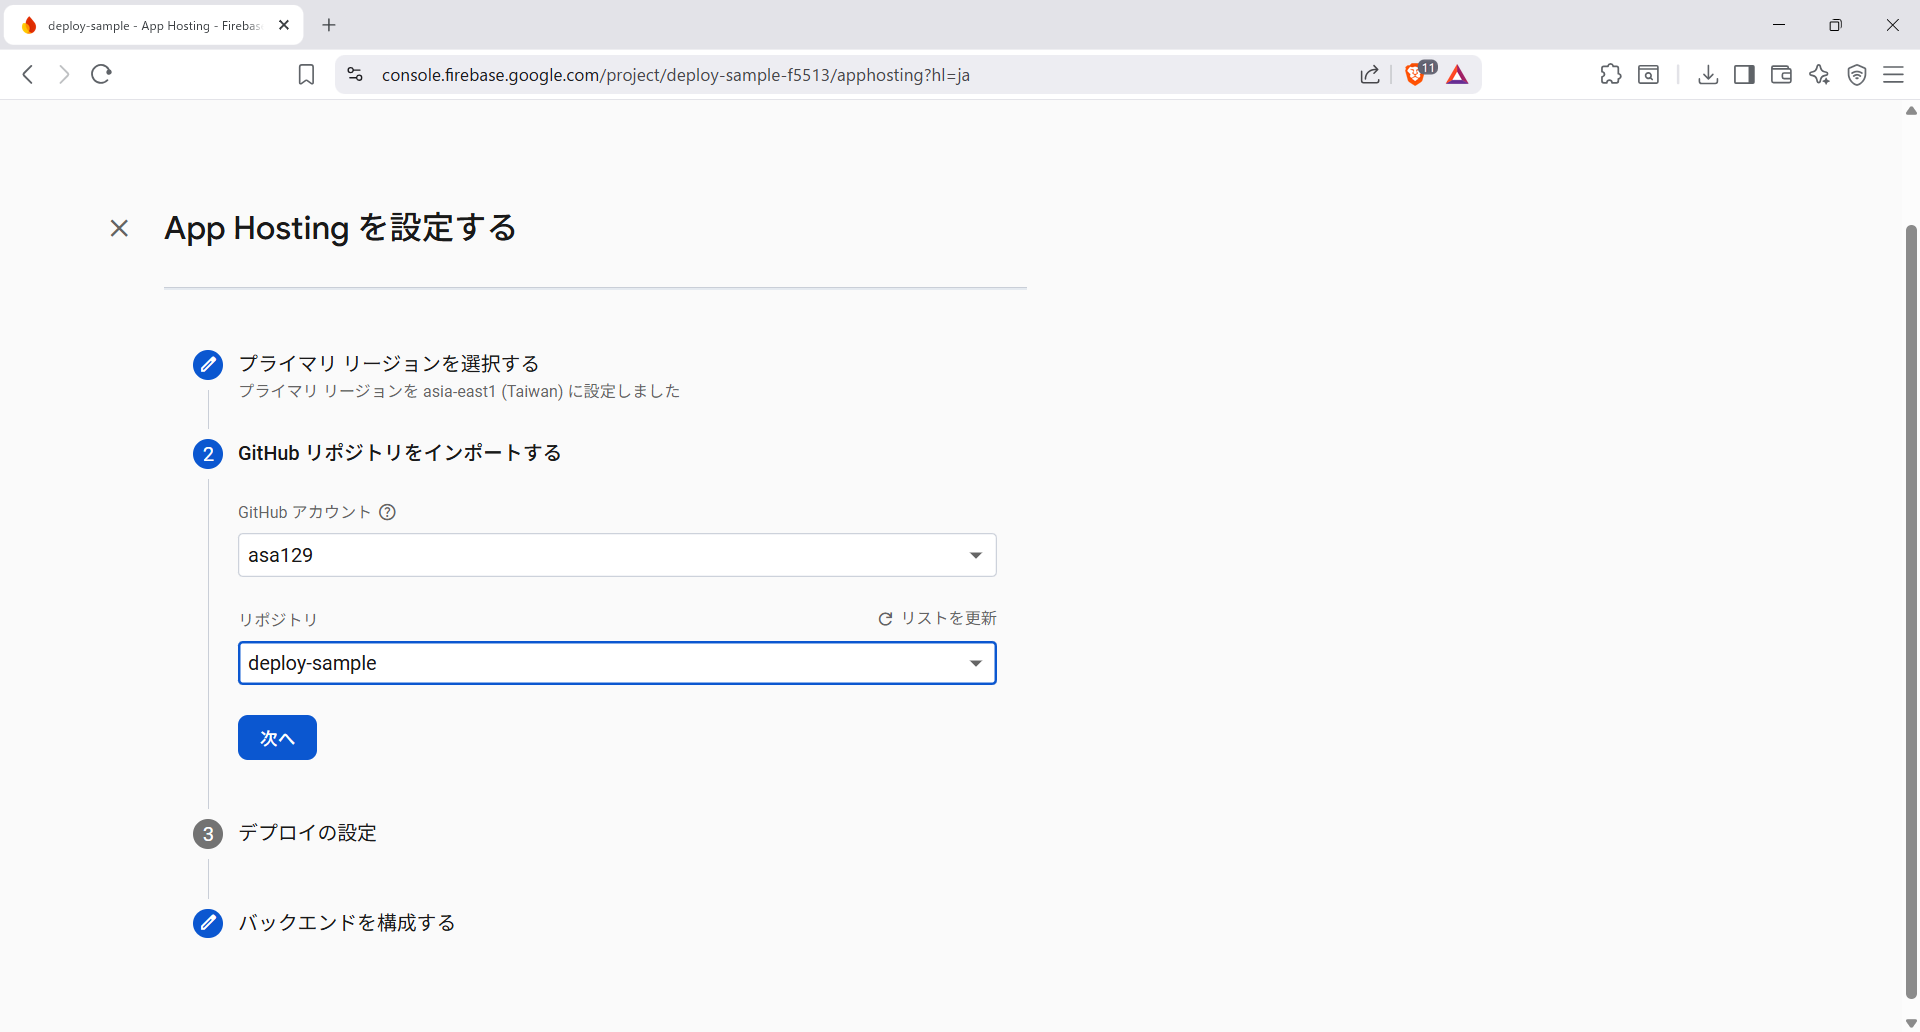1920x1032 pixels.
Task: Minimize the browser window
Action: (x=1779, y=25)
